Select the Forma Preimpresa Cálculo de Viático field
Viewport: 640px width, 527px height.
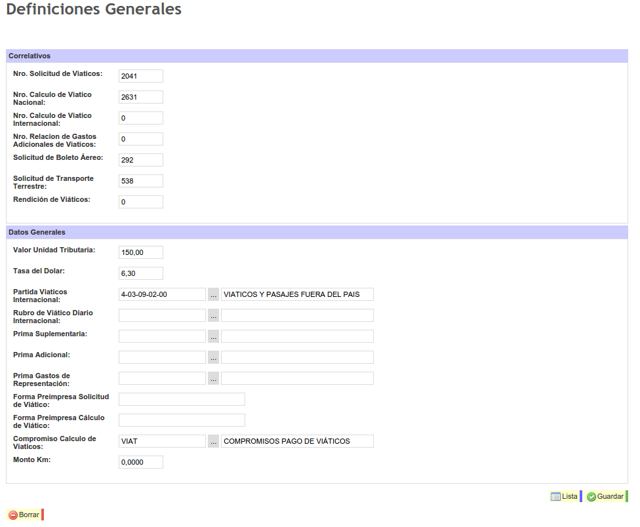click(x=181, y=421)
